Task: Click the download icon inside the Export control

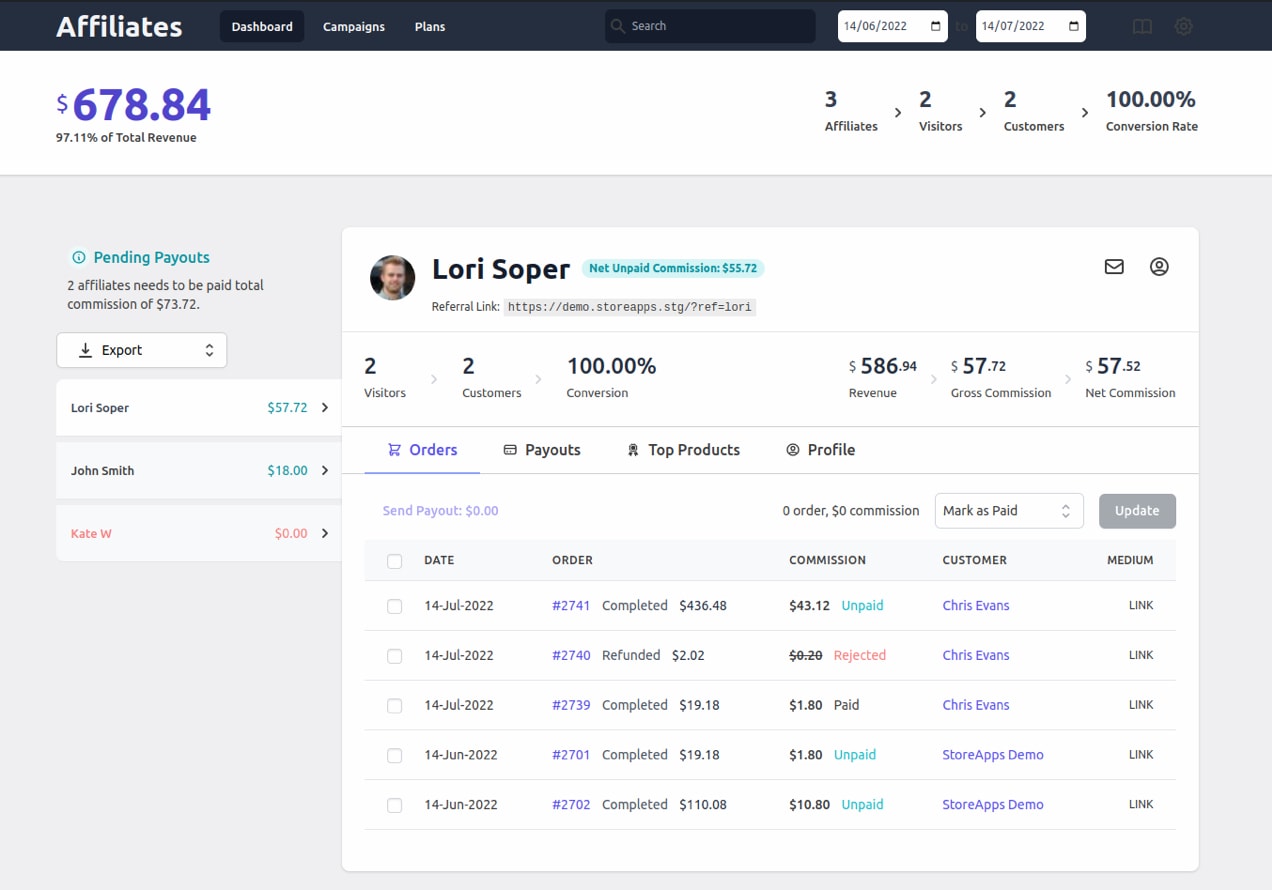Action: [x=87, y=350]
